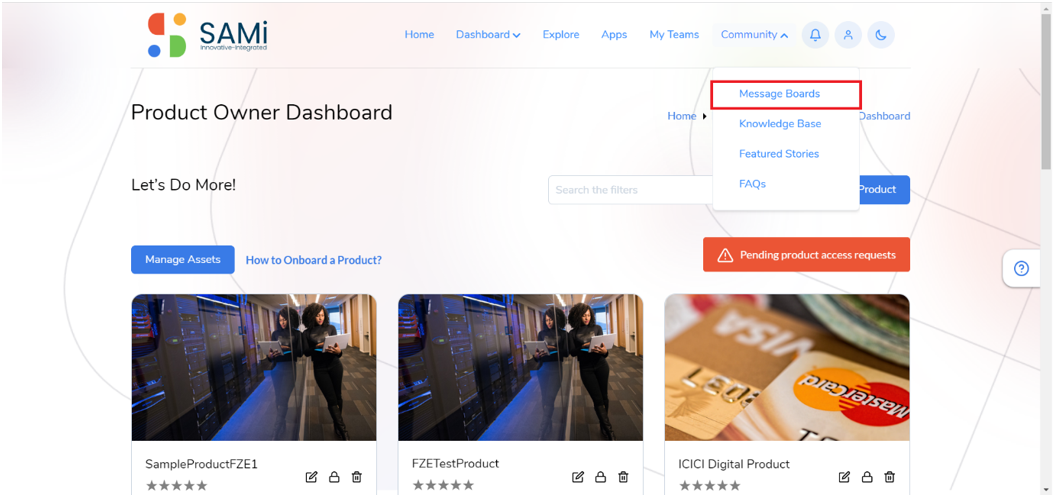Toggle dark mode moon icon
The image size is (1055, 500).
click(881, 35)
